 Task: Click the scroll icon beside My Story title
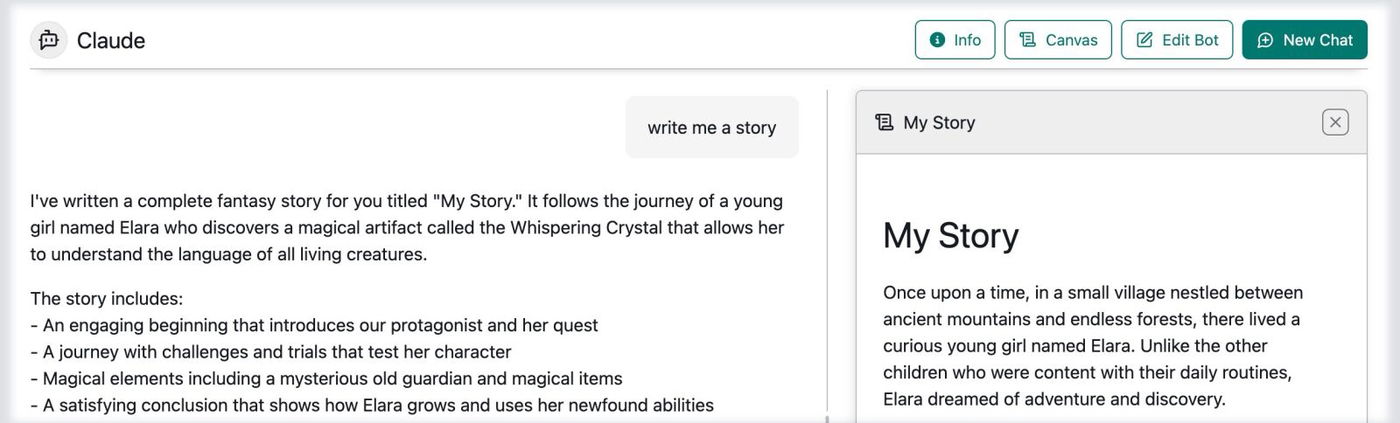click(x=884, y=122)
